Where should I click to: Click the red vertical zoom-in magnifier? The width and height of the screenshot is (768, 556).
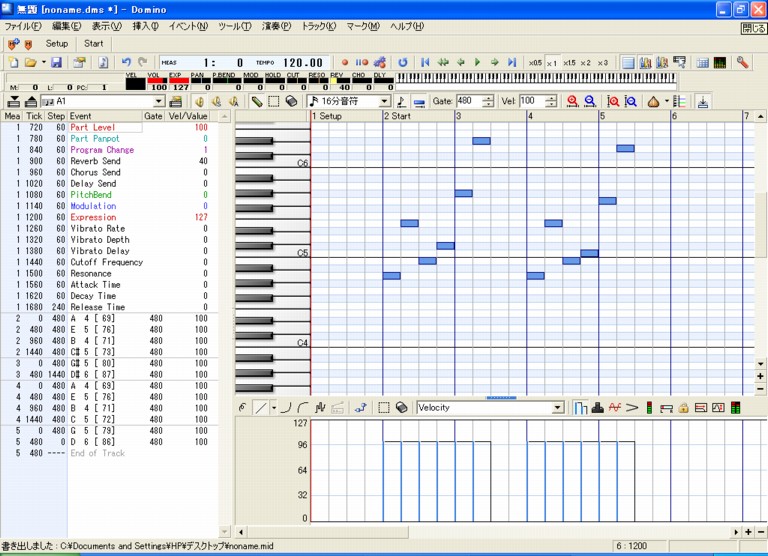coord(613,101)
